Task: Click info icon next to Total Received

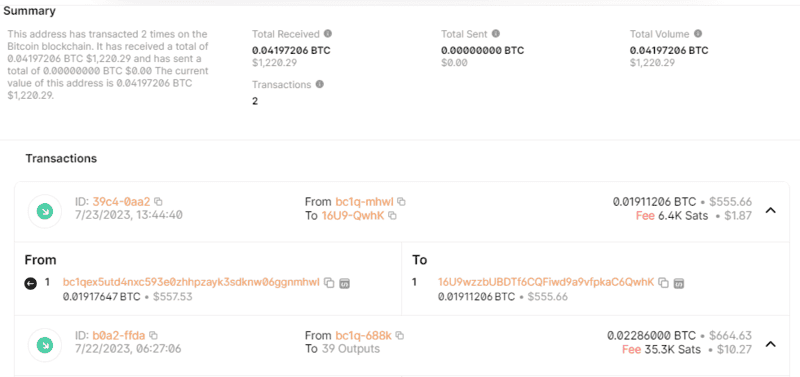Action: tap(328, 34)
